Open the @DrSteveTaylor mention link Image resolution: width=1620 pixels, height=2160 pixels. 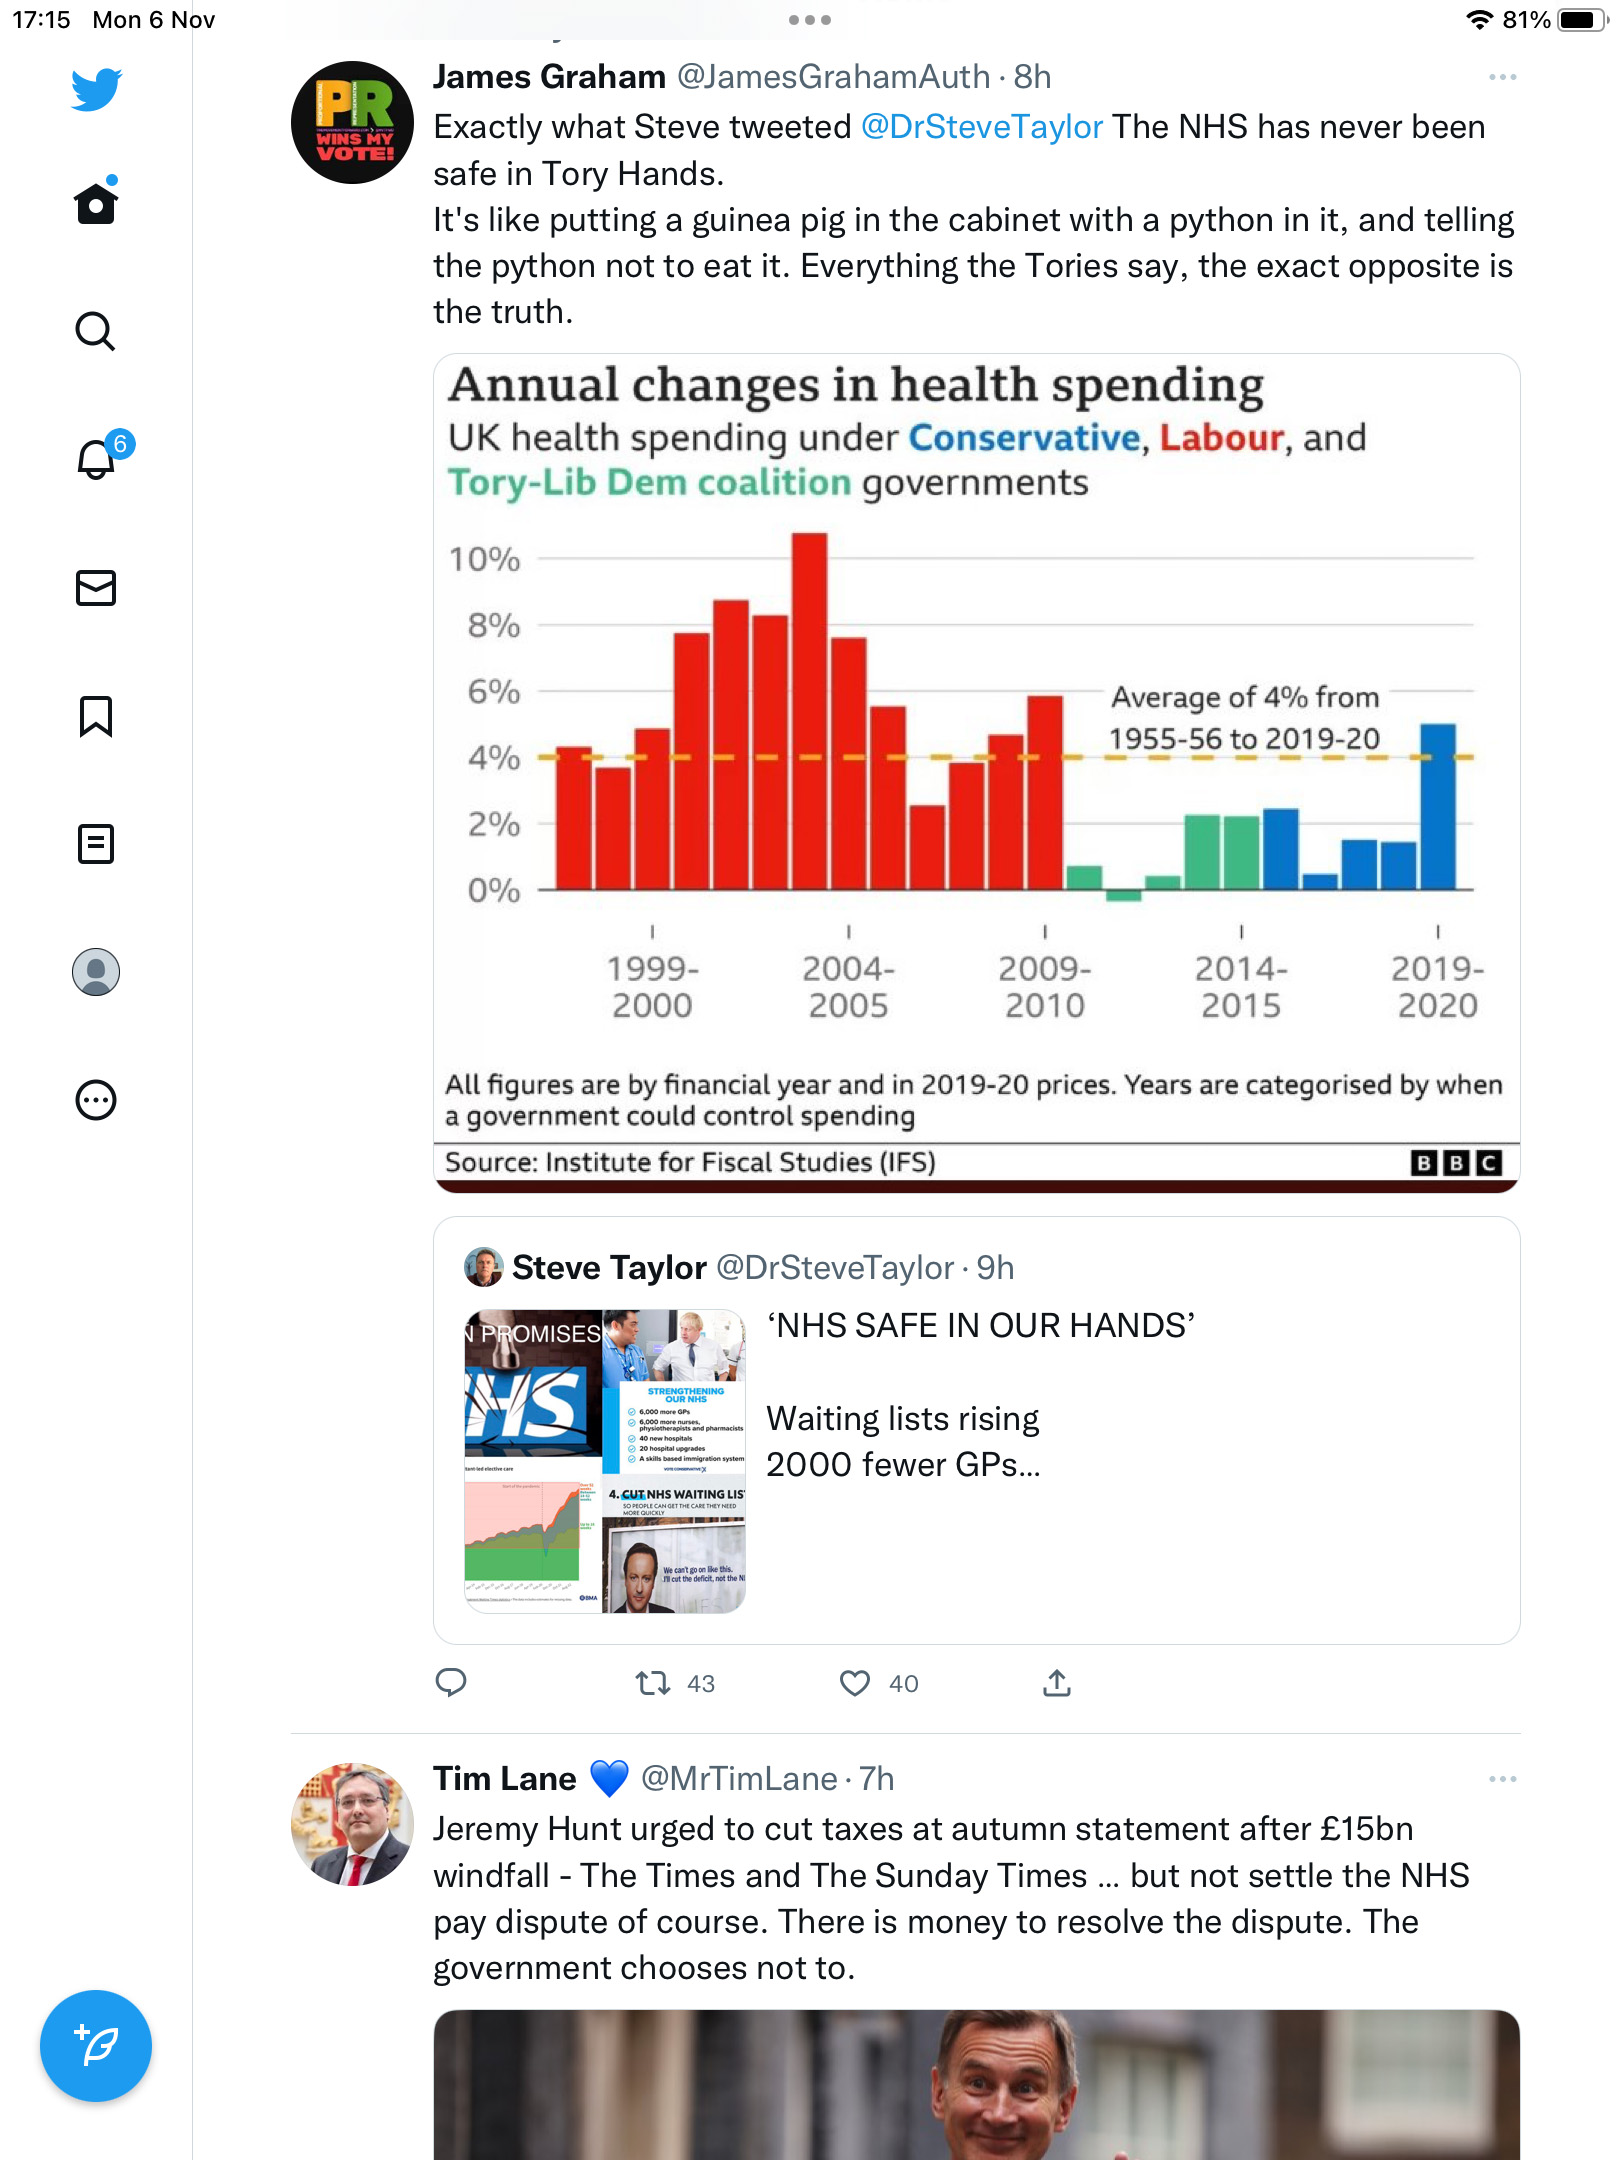981,127
